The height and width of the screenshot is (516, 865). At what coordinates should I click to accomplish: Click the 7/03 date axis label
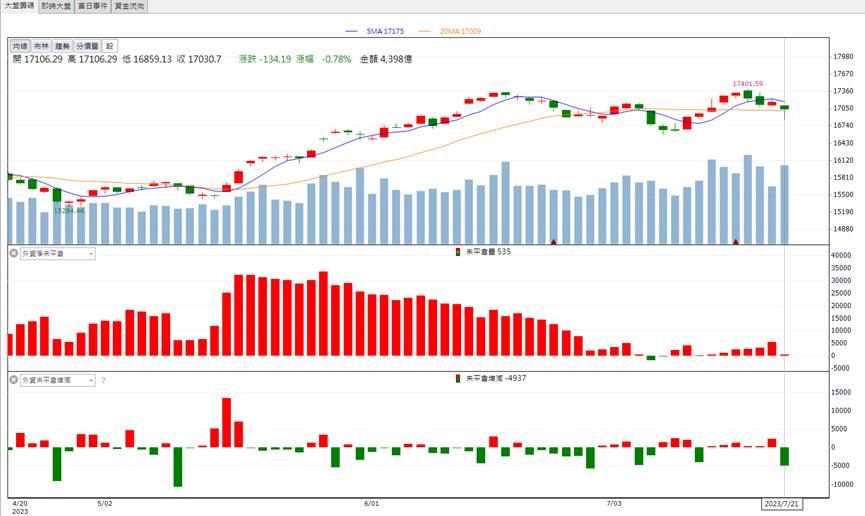tap(613, 504)
